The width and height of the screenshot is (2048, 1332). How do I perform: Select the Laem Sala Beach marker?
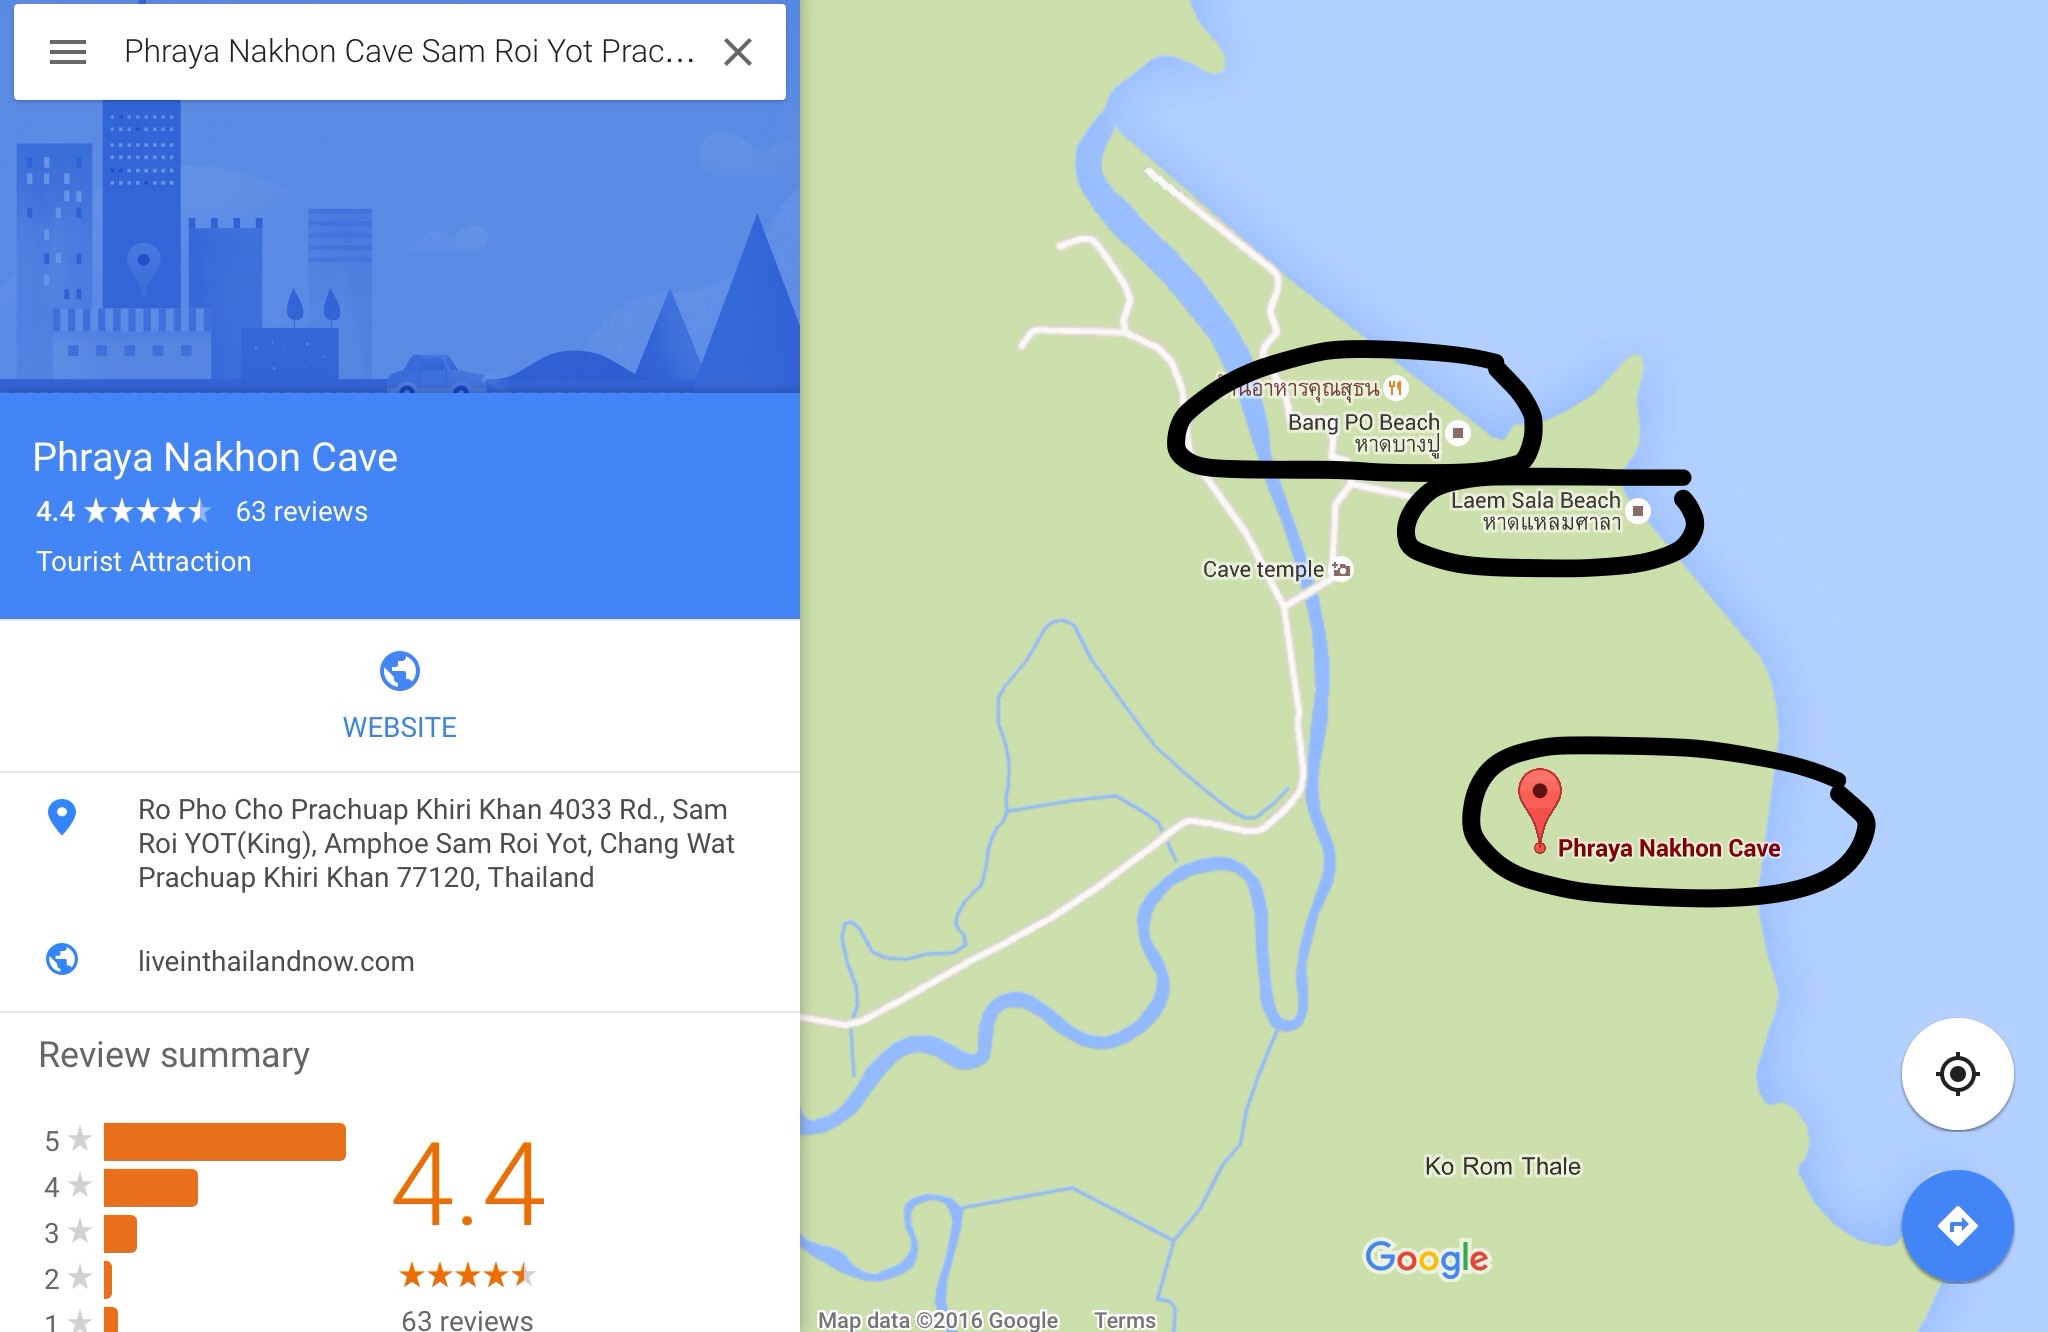pos(1638,511)
